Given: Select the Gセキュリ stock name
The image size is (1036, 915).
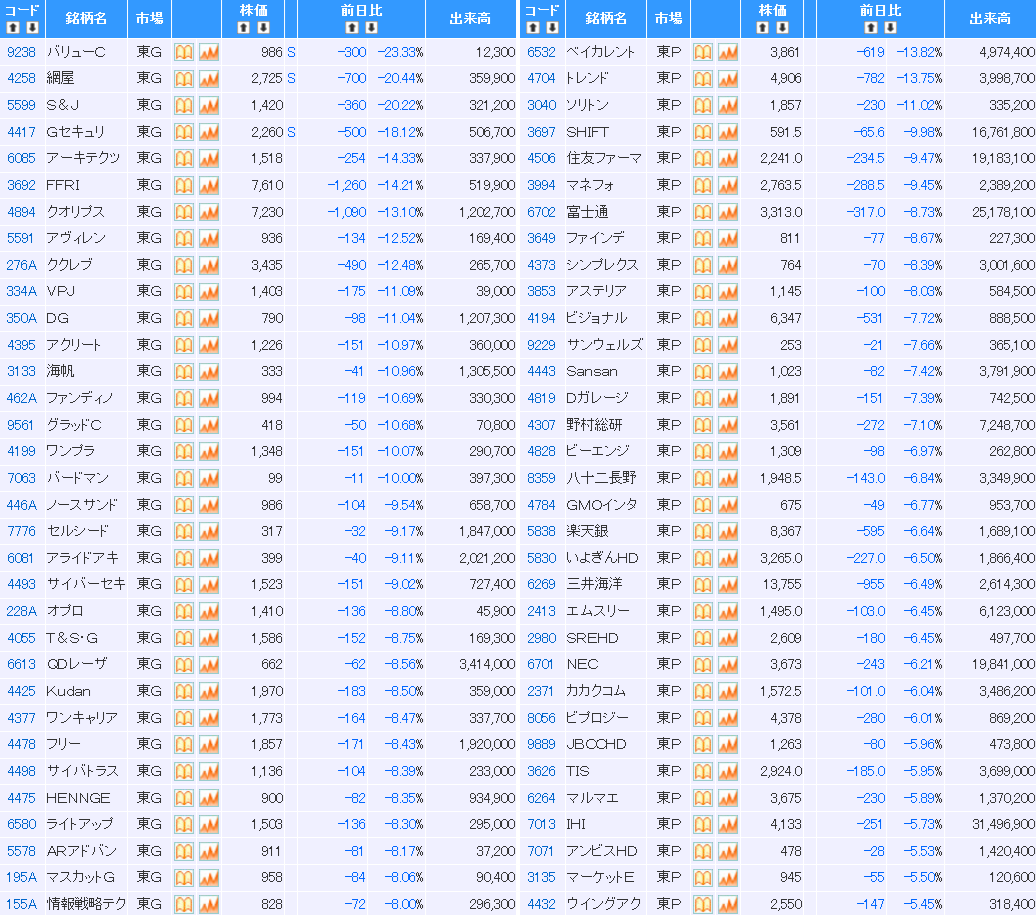Looking at the screenshot, I should pos(75,132).
